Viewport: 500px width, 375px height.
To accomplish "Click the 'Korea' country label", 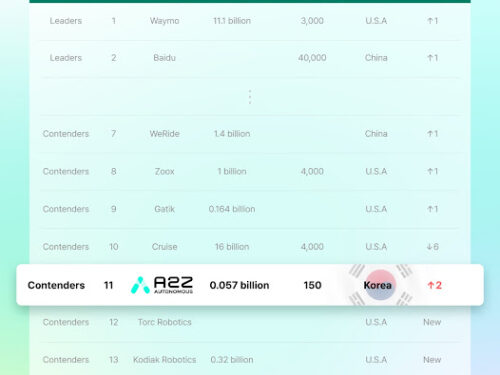I will 377,285.
